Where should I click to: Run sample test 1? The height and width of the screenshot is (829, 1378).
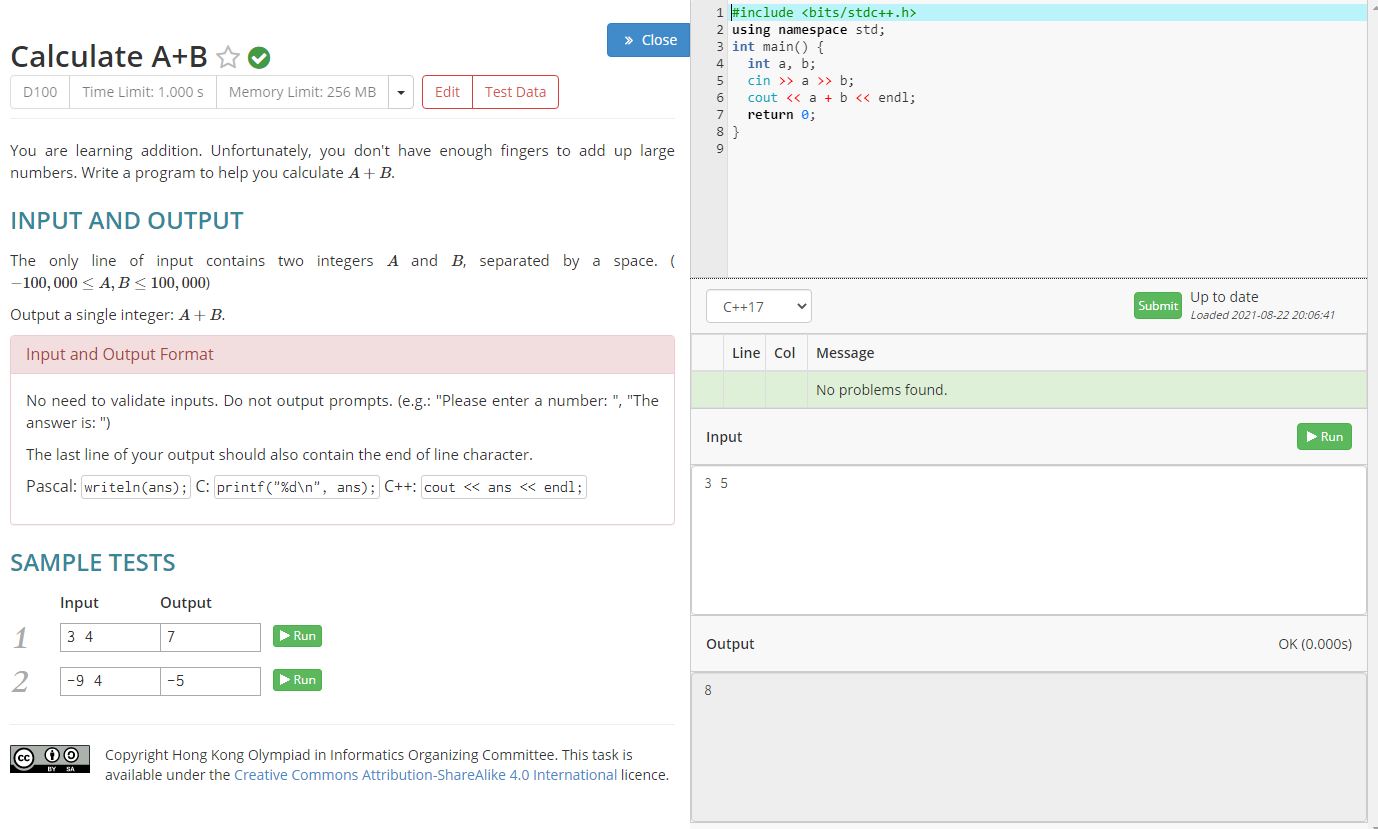point(297,636)
